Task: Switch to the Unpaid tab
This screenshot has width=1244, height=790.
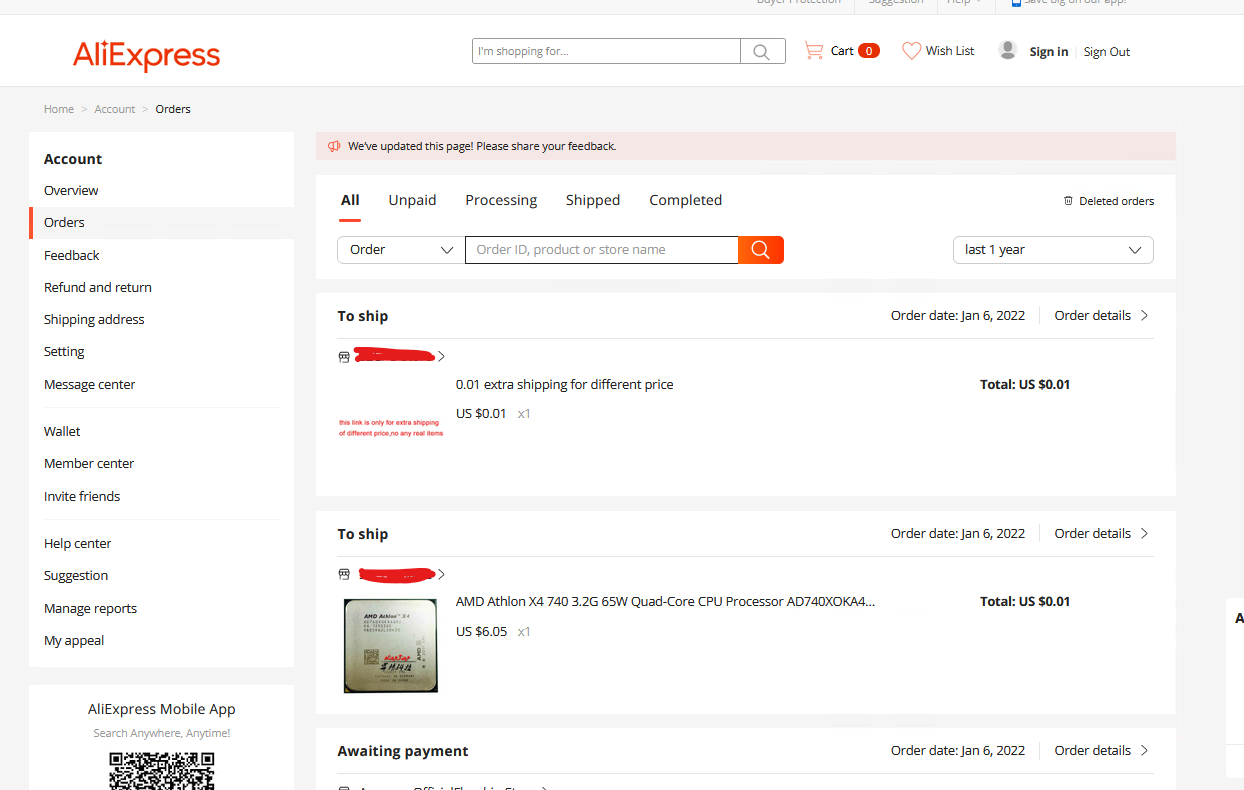Action: pos(412,200)
